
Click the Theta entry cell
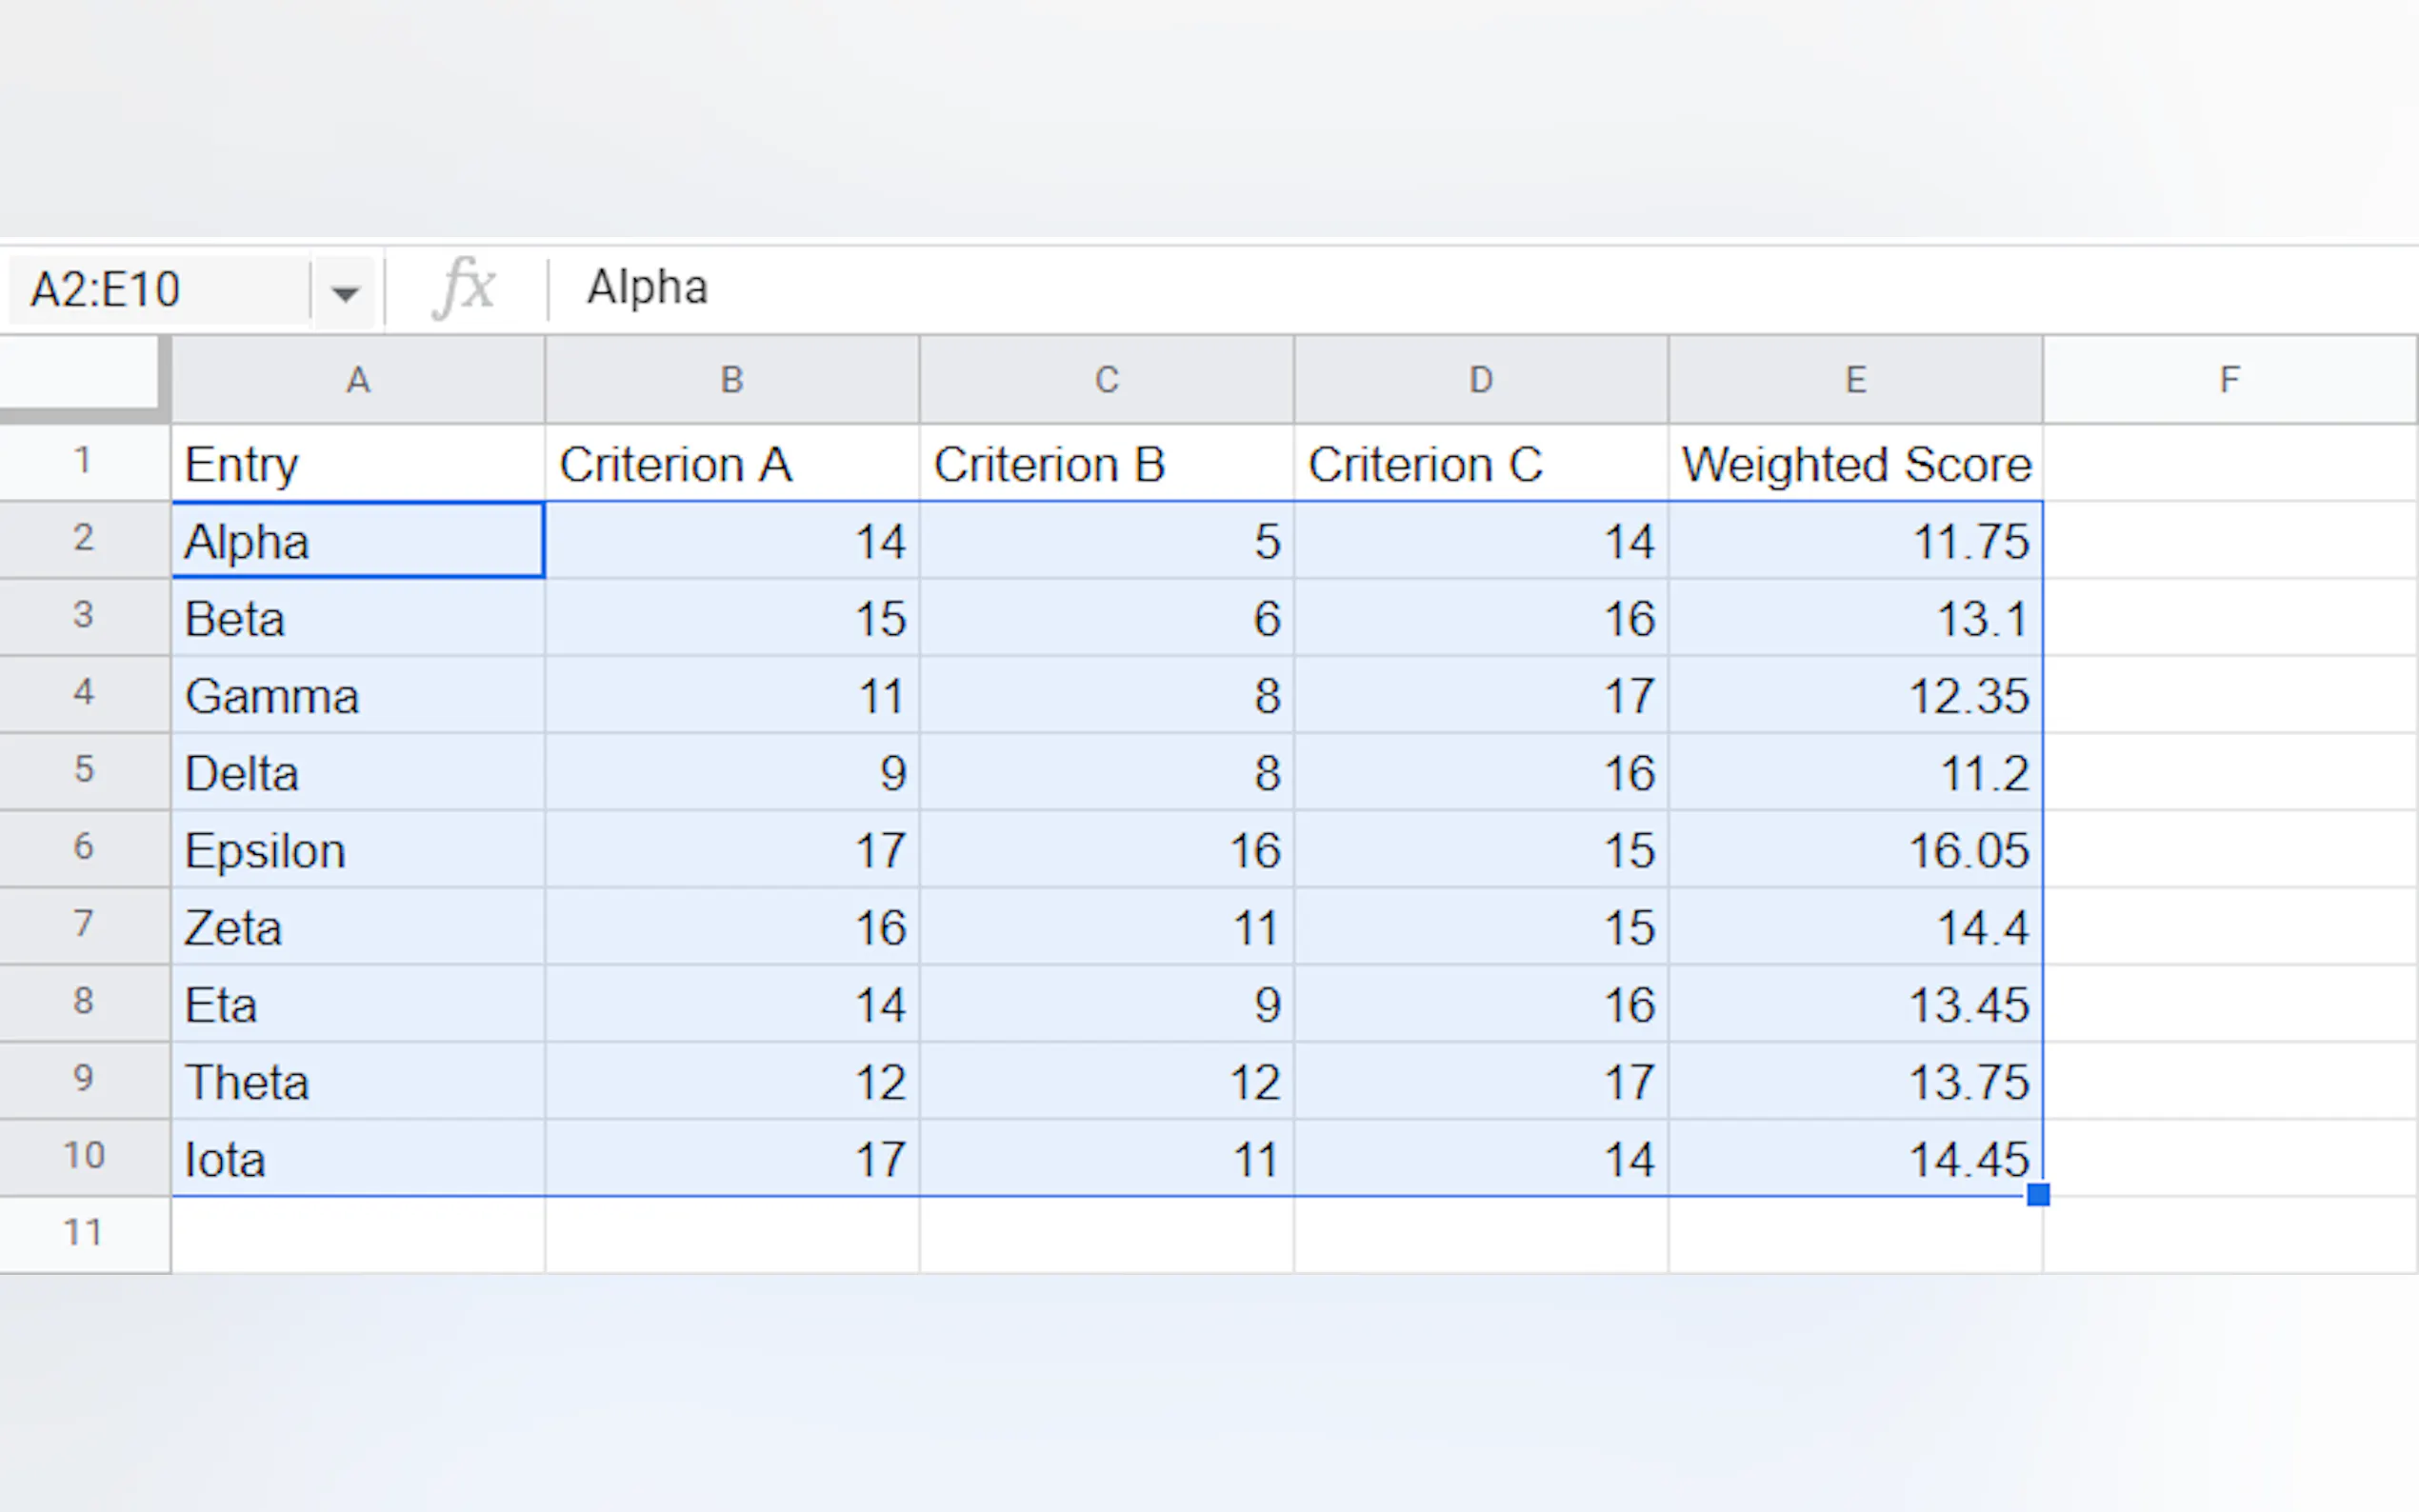[358, 1081]
